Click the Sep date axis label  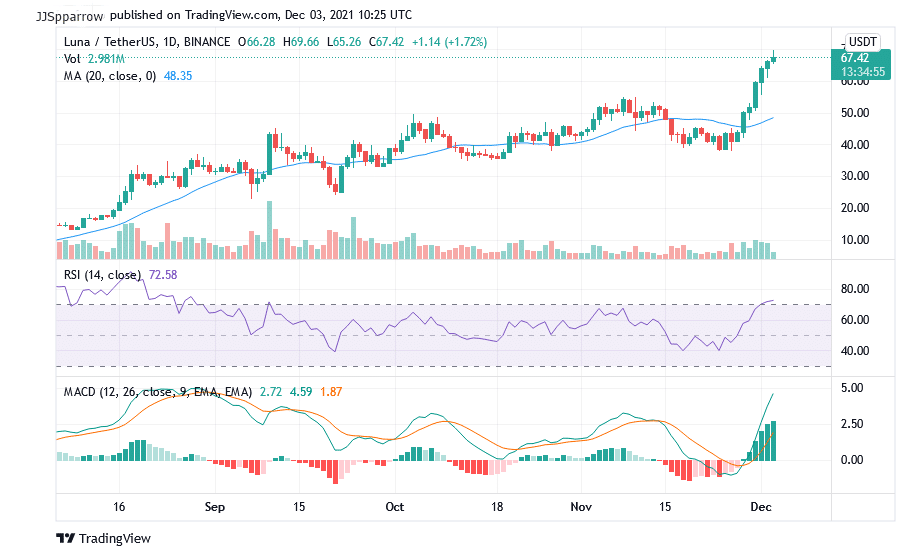215,507
